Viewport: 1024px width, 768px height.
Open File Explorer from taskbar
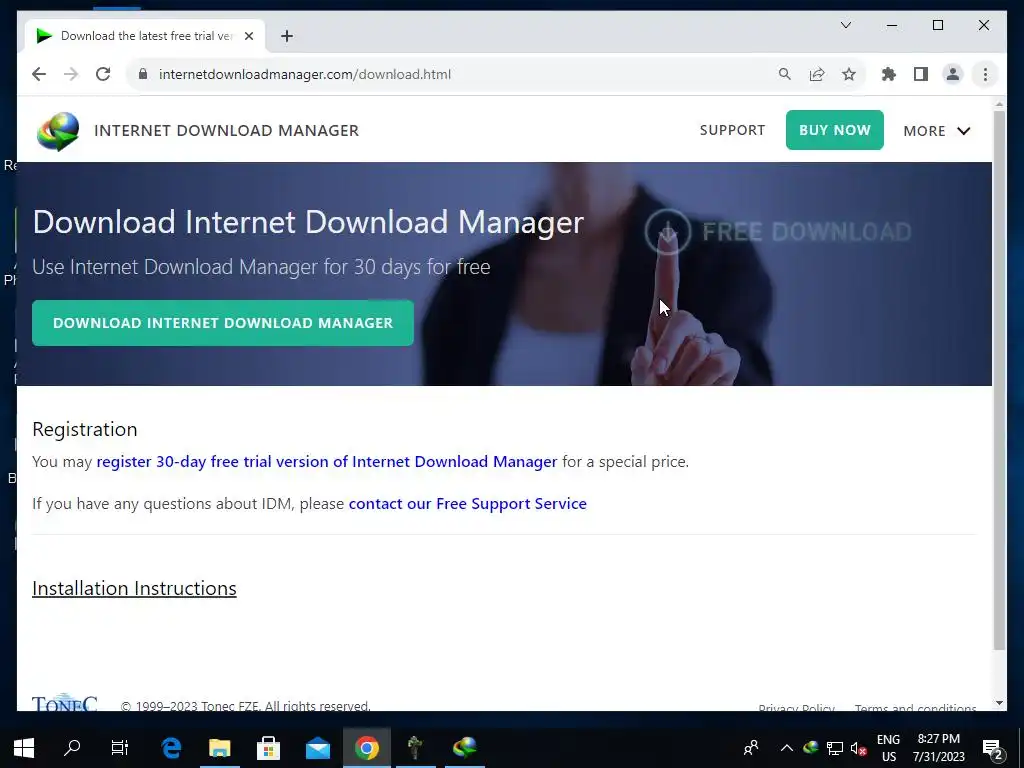[220, 748]
